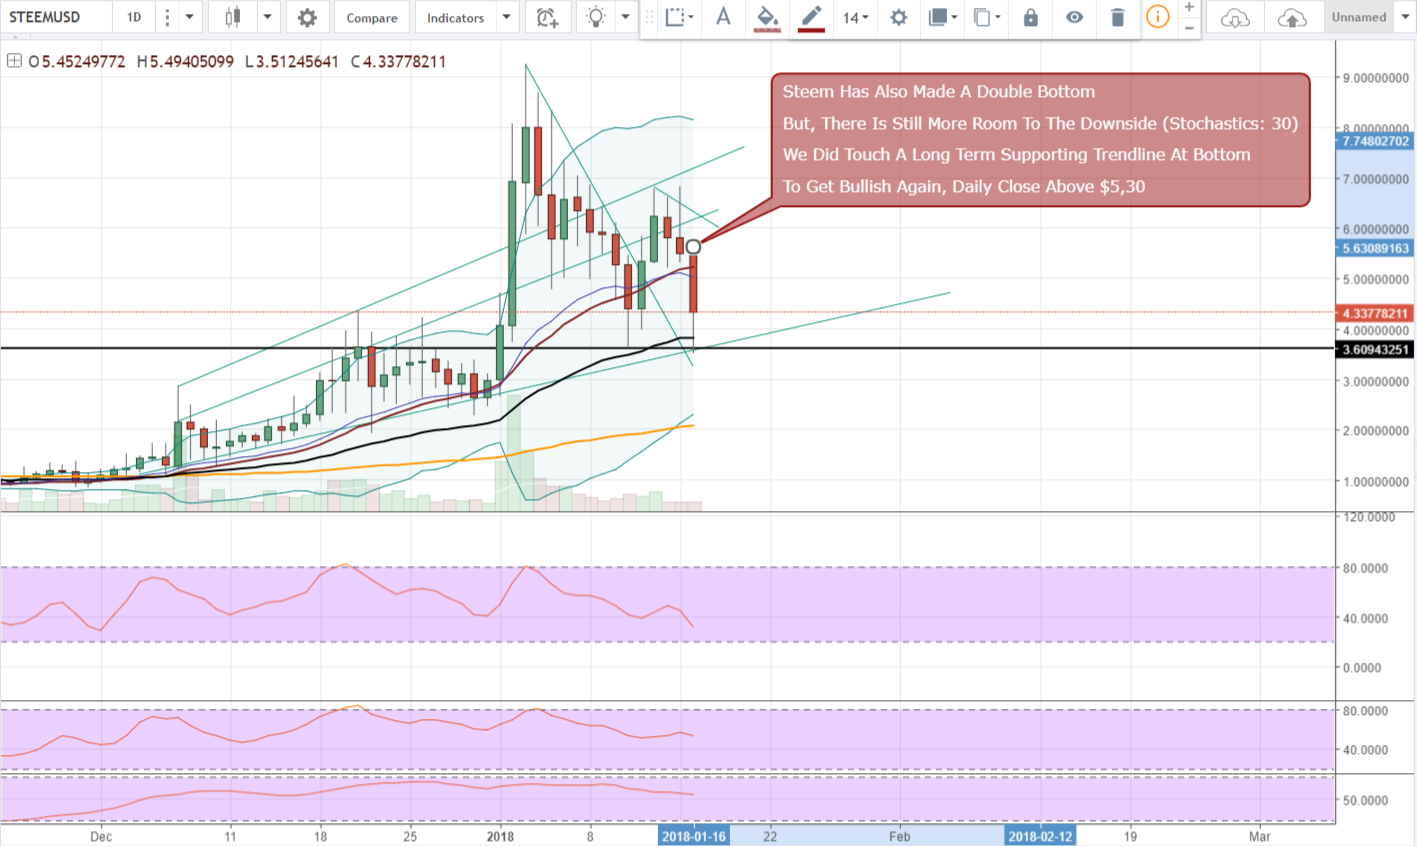Click the plus button beside info icon
The image size is (1417, 846).
click(x=1189, y=8)
